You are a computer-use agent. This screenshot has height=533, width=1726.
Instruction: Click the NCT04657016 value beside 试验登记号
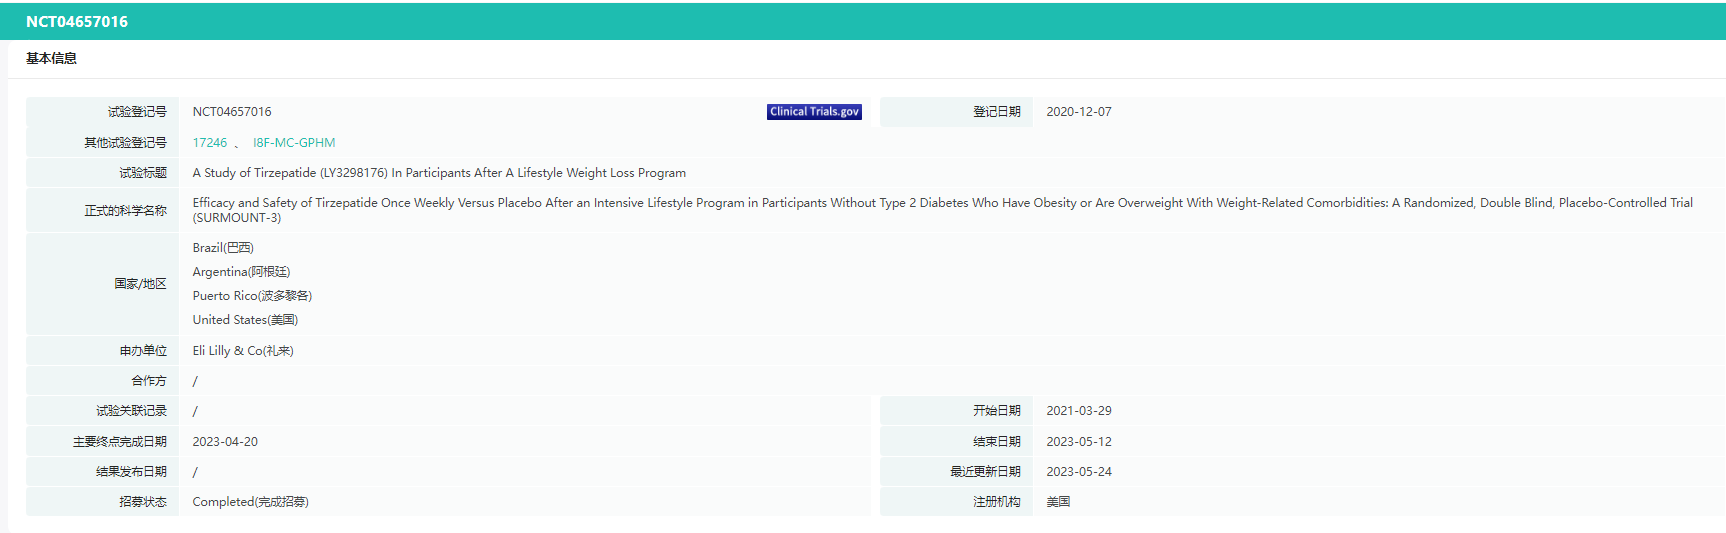point(232,112)
